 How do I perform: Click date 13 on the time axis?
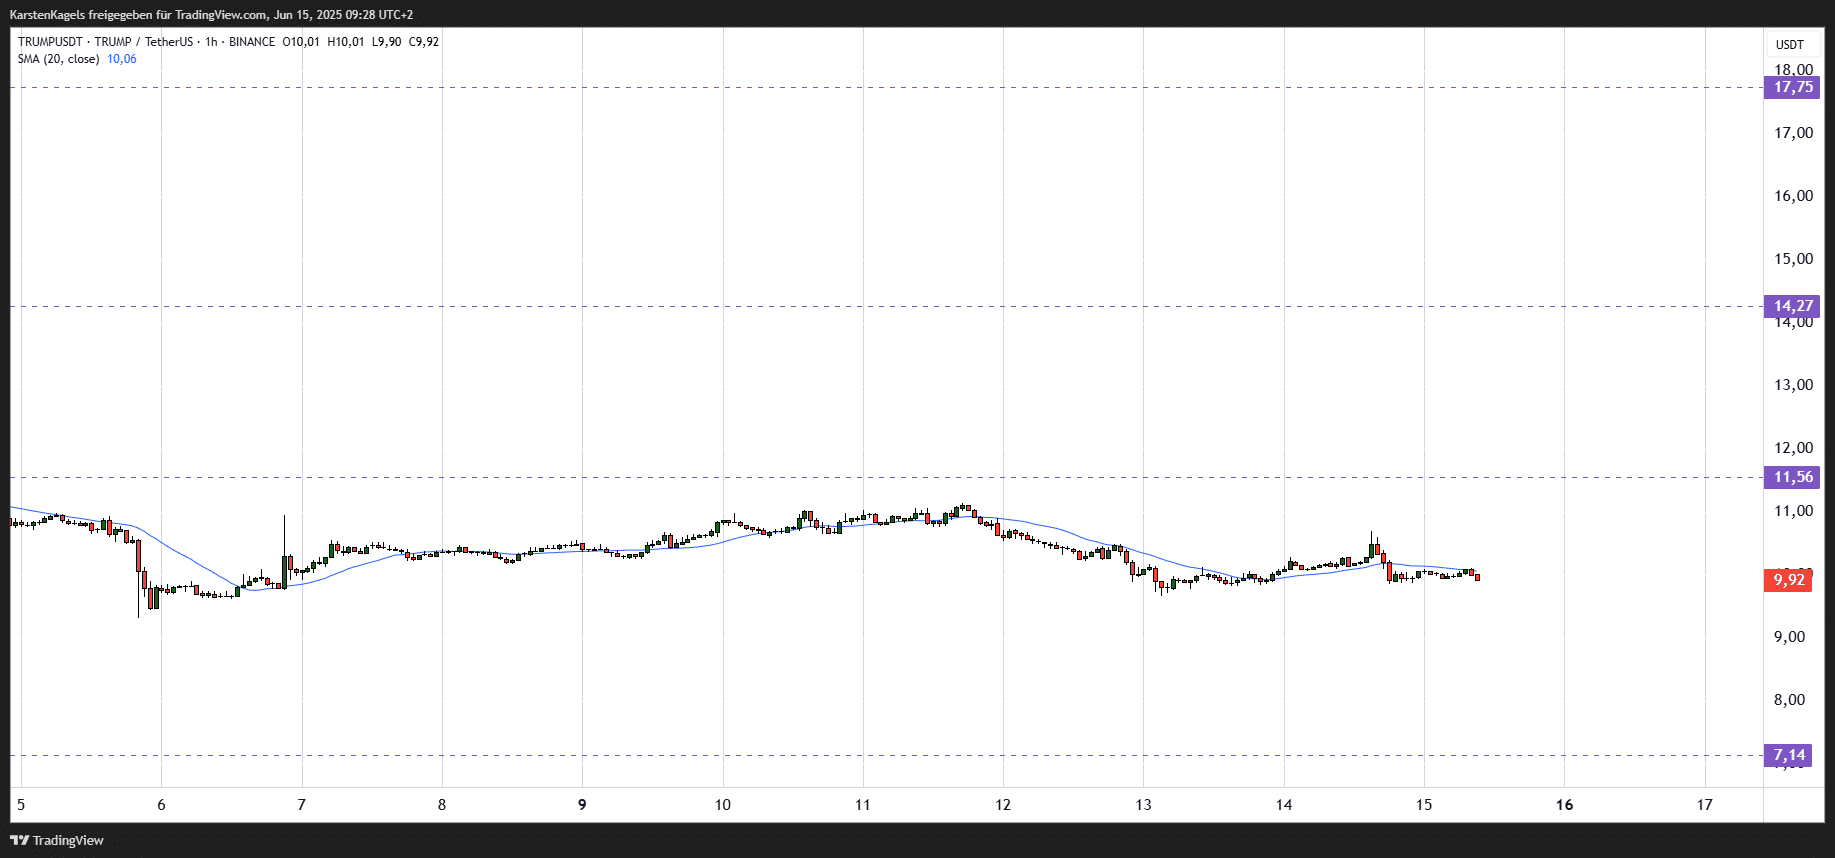pyautogui.click(x=1143, y=804)
